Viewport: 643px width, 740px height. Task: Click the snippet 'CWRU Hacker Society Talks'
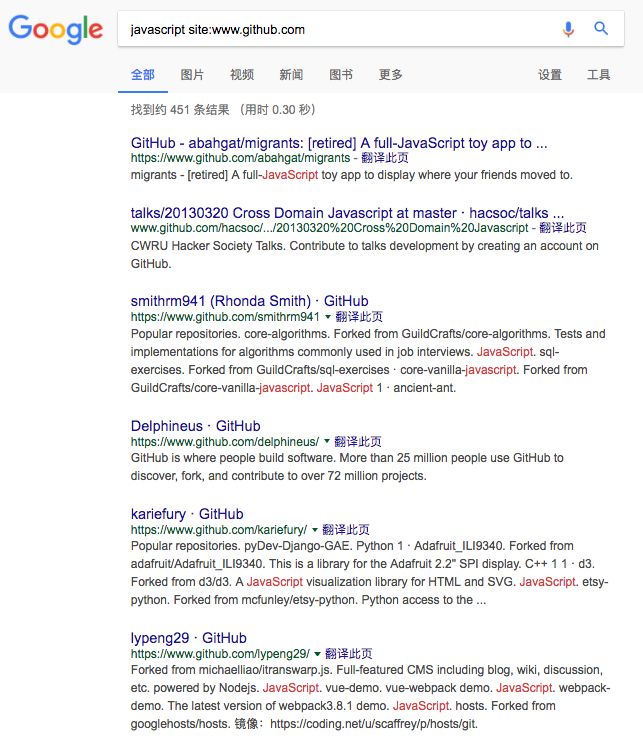pyautogui.click(x=208, y=246)
